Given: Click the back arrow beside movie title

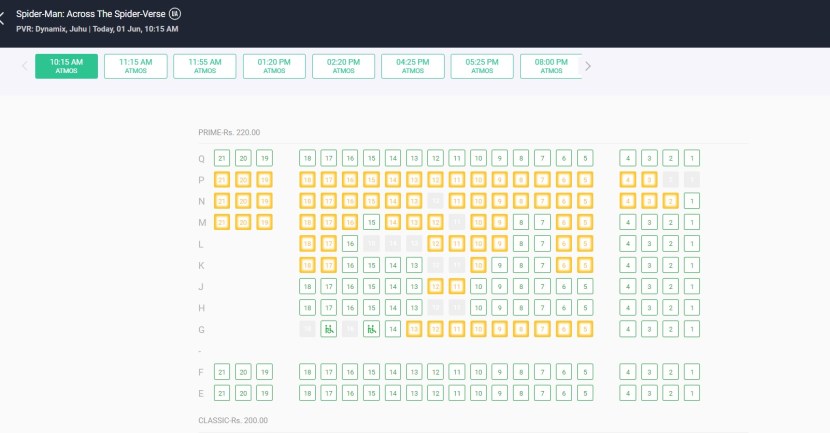Looking at the screenshot, I should 4,19.
